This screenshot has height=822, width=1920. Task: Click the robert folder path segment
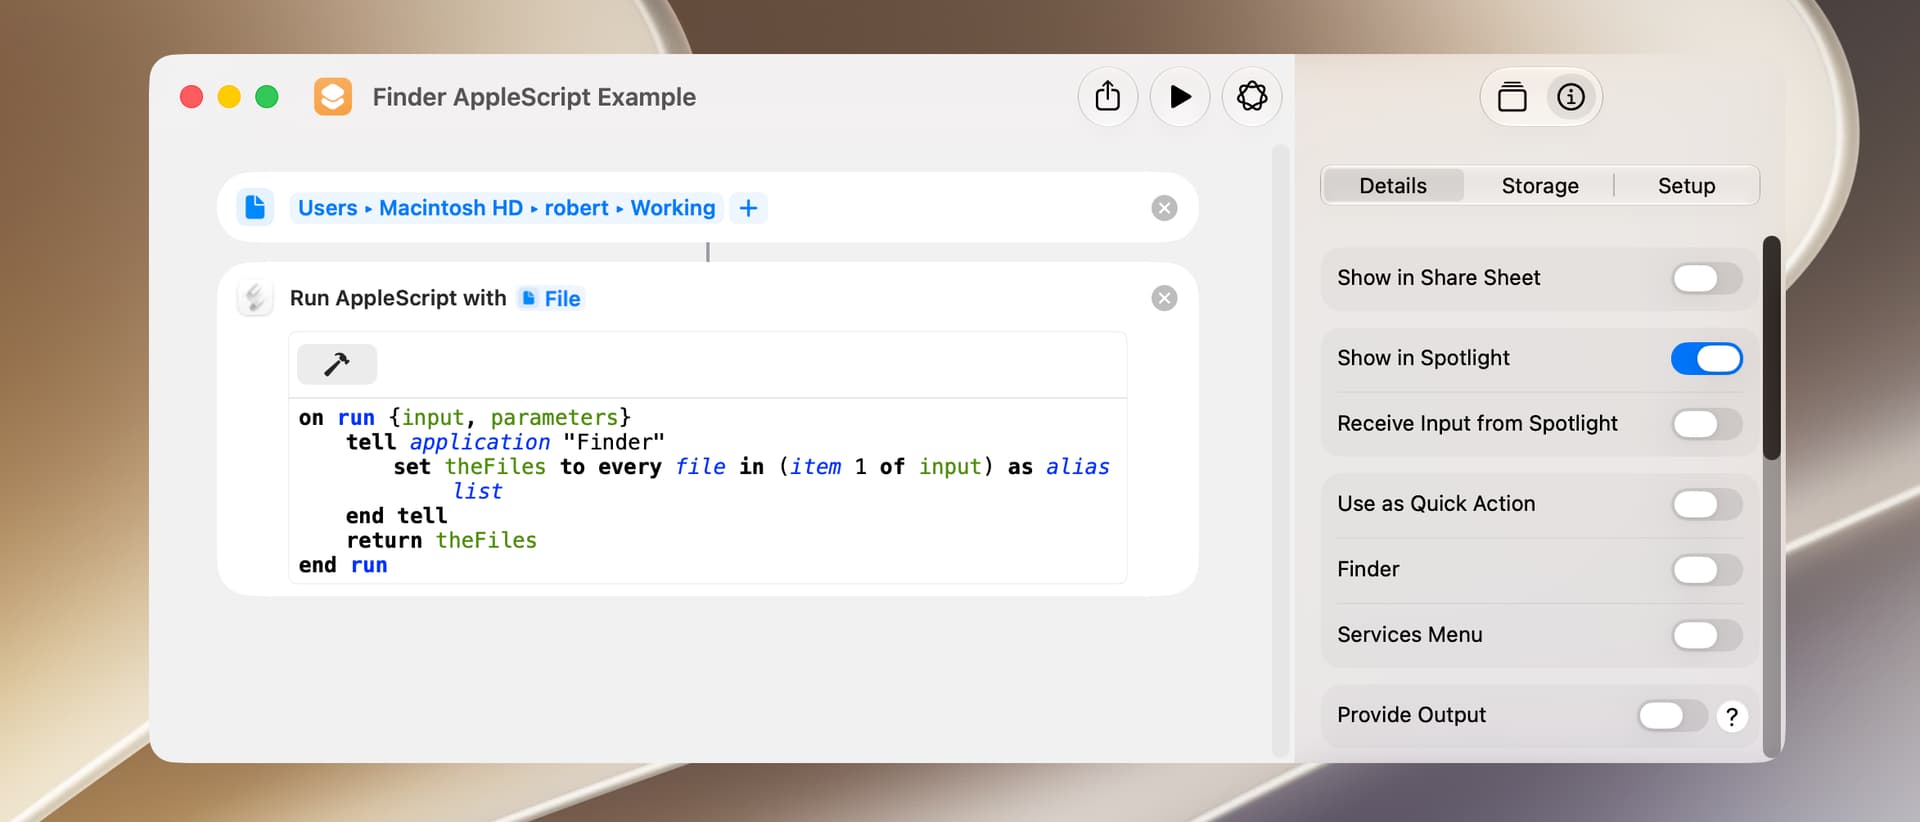coord(576,208)
